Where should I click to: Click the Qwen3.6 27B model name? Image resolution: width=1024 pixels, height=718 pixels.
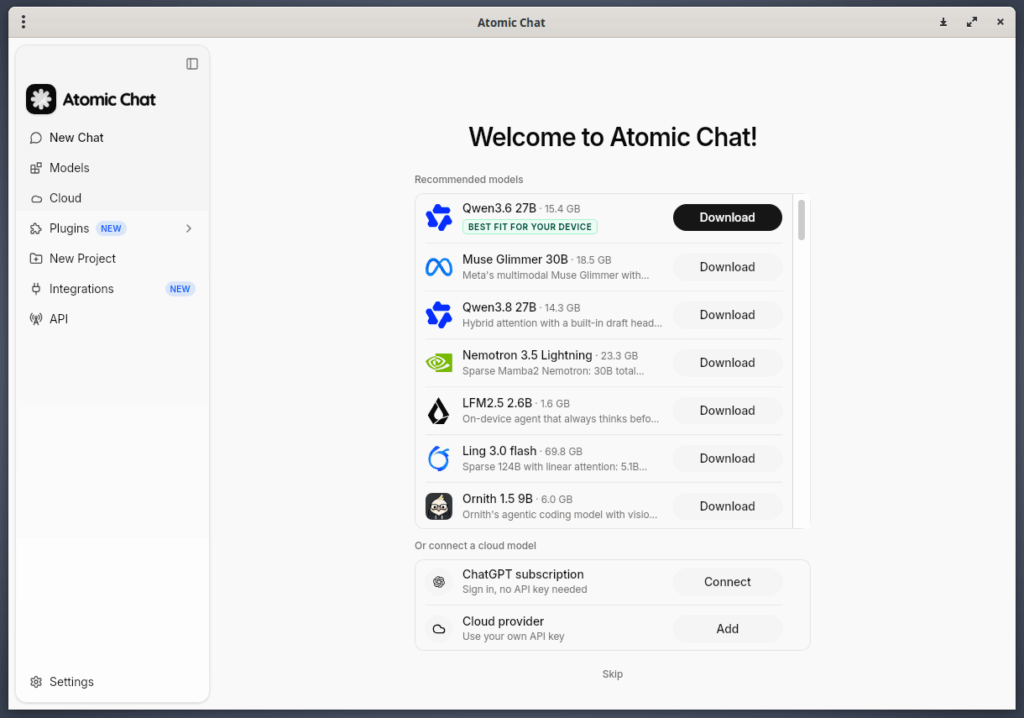[x=499, y=208]
